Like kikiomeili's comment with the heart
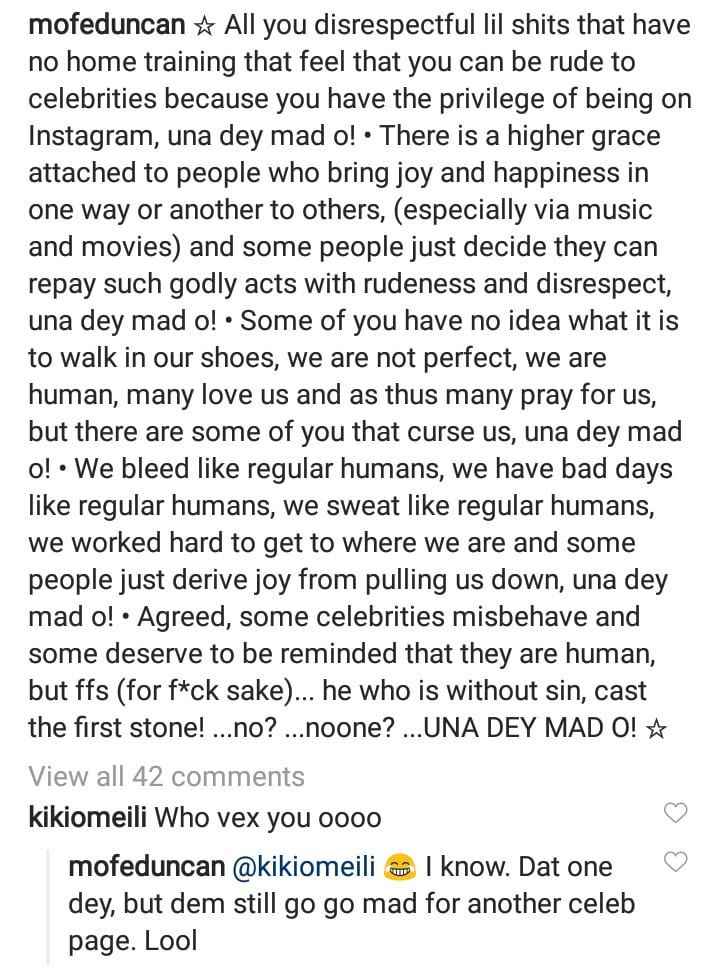The height and width of the screenshot is (977, 720). (x=677, y=813)
